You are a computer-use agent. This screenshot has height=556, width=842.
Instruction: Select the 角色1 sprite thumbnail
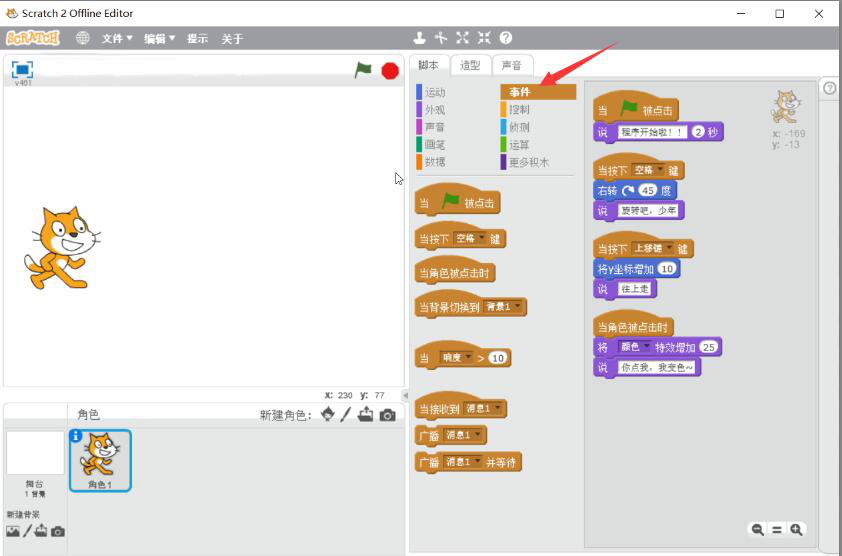tap(100, 460)
